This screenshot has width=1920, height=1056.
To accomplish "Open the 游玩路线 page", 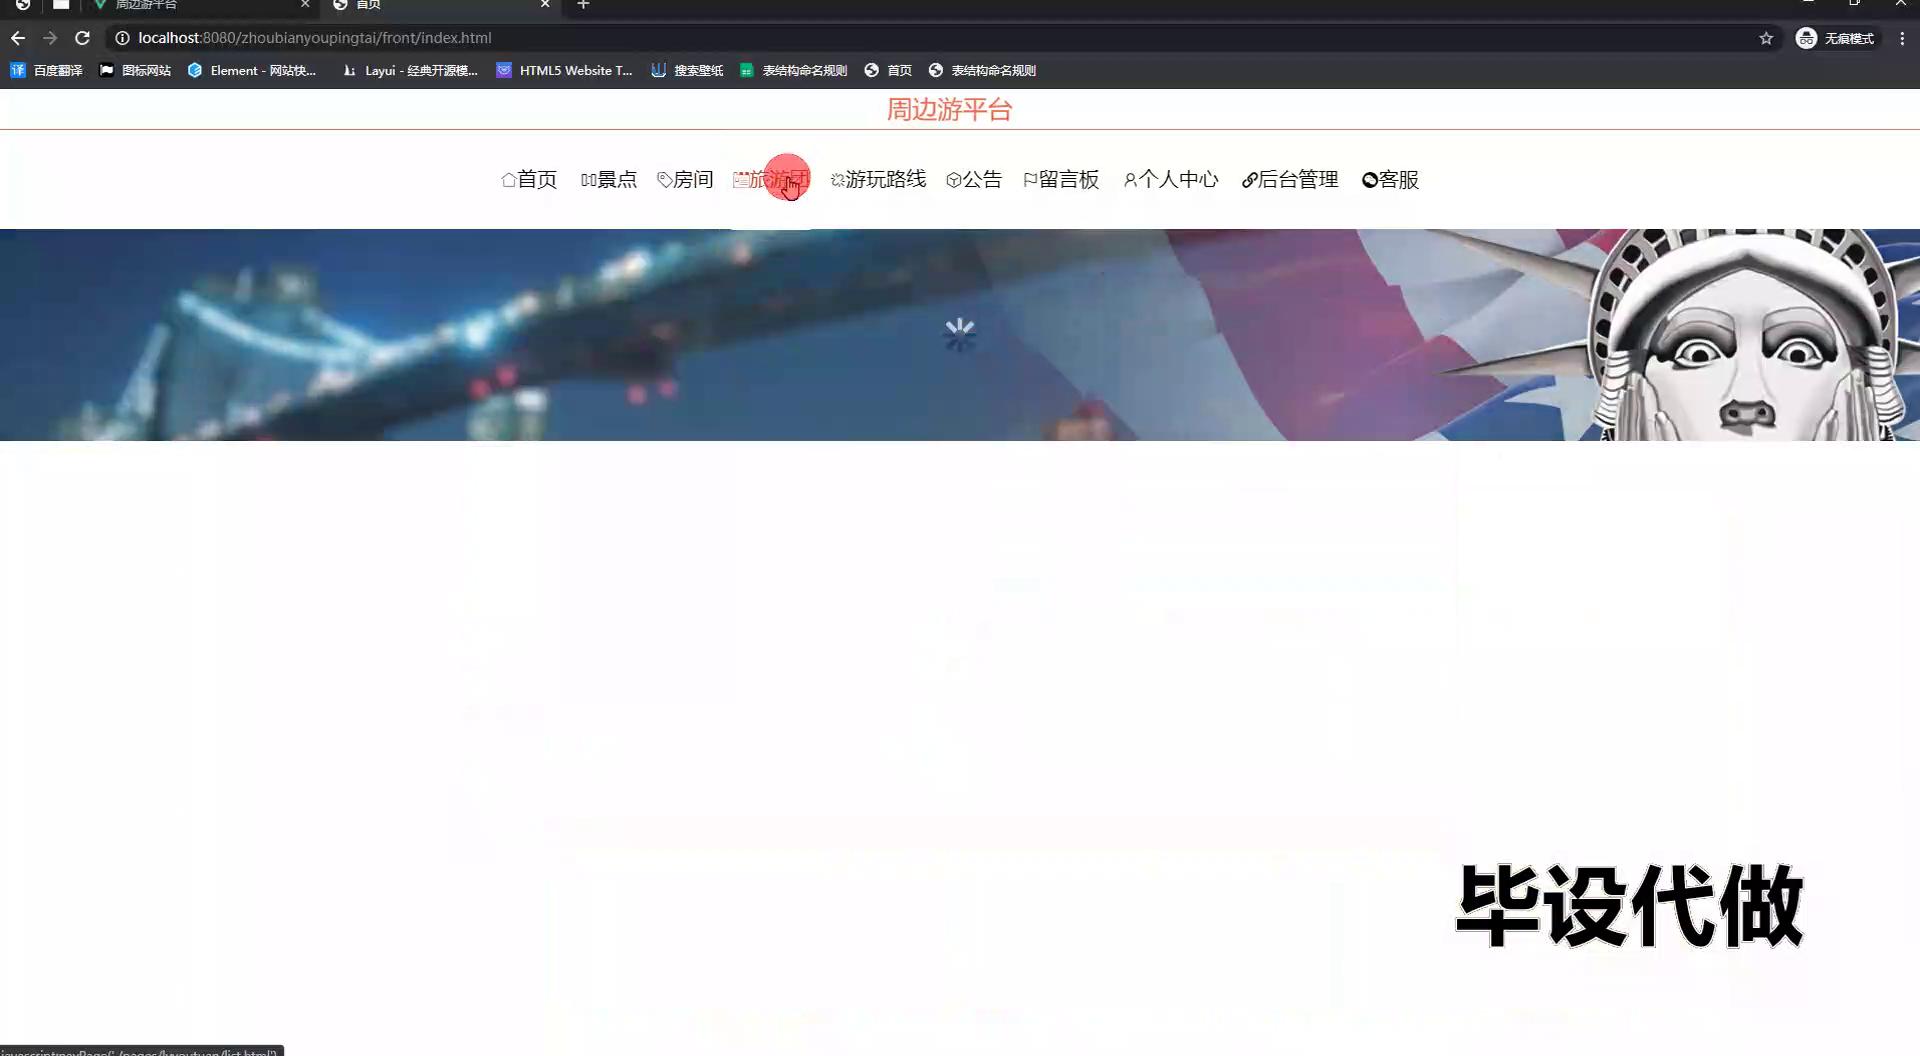I will click(878, 180).
